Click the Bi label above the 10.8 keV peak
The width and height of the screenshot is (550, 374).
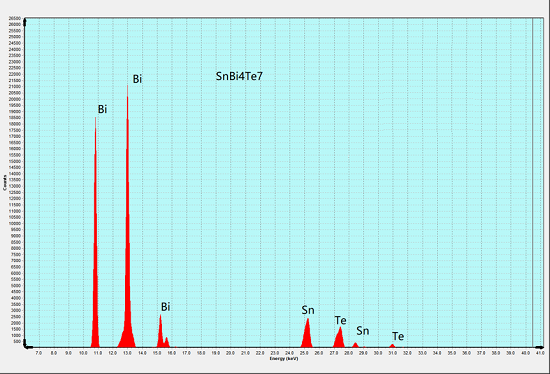pyautogui.click(x=102, y=109)
